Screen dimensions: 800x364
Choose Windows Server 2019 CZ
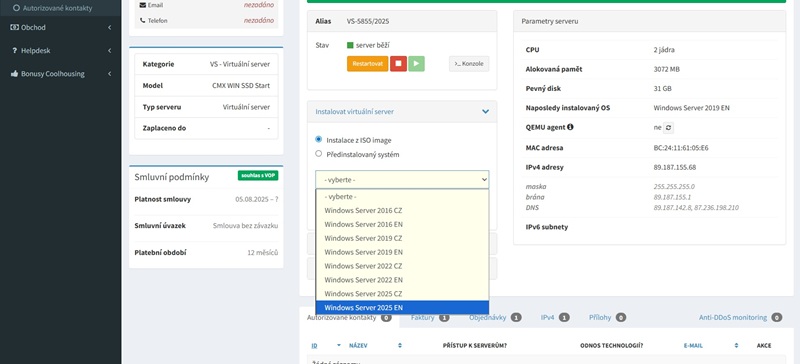(402, 238)
